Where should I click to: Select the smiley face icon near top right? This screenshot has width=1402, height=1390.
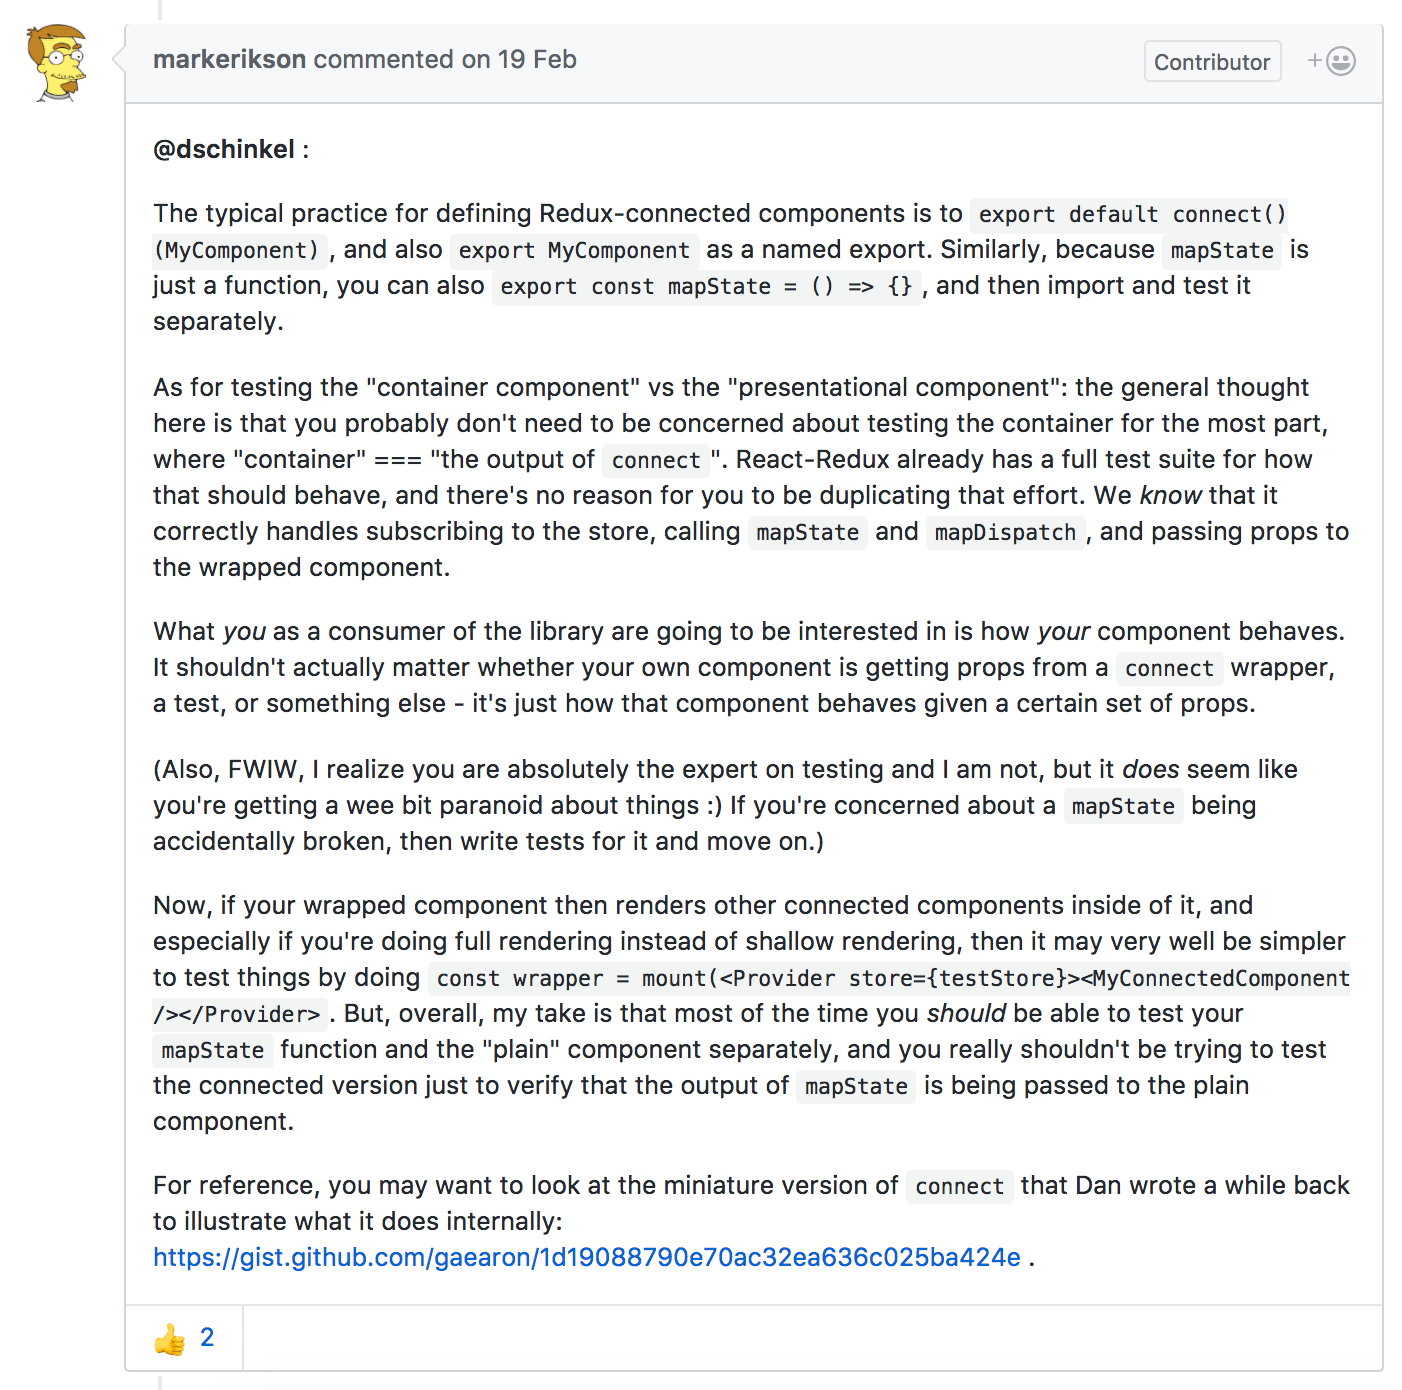point(1340,61)
